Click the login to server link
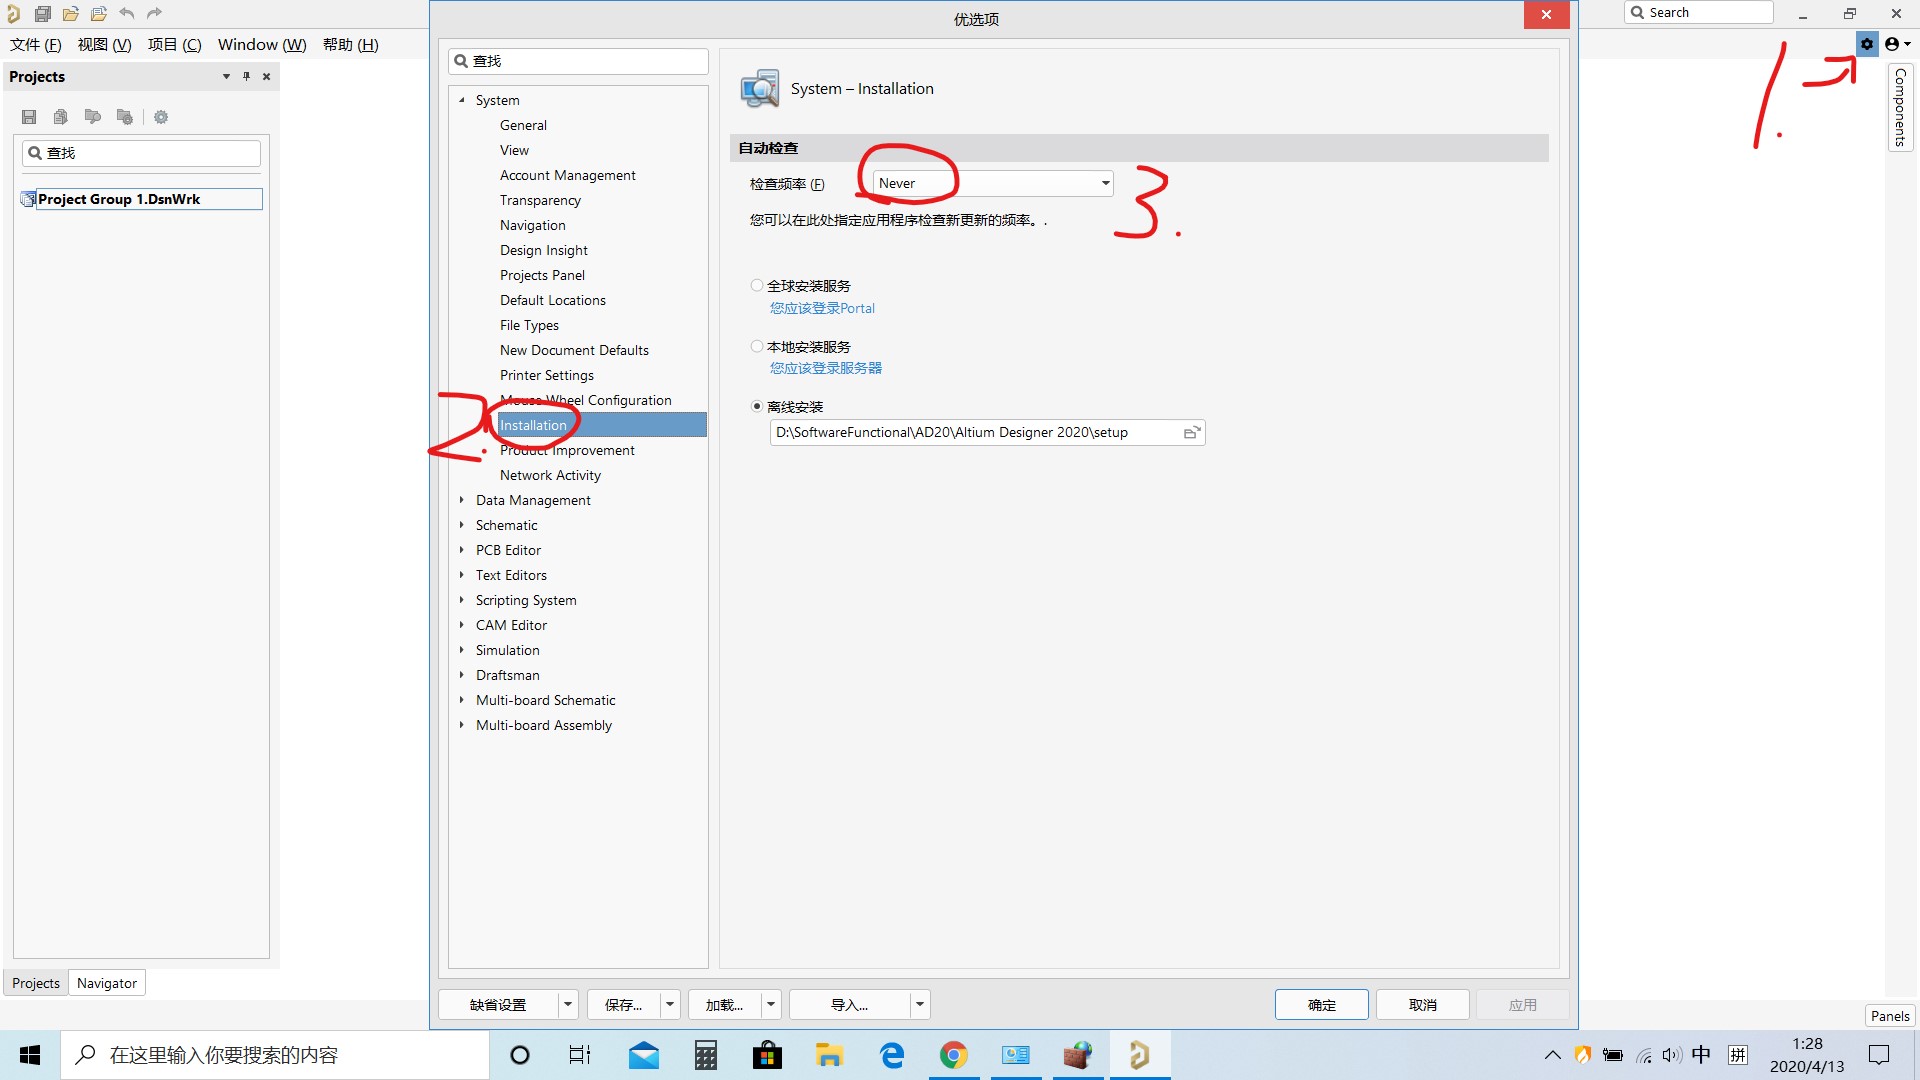 (x=826, y=369)
